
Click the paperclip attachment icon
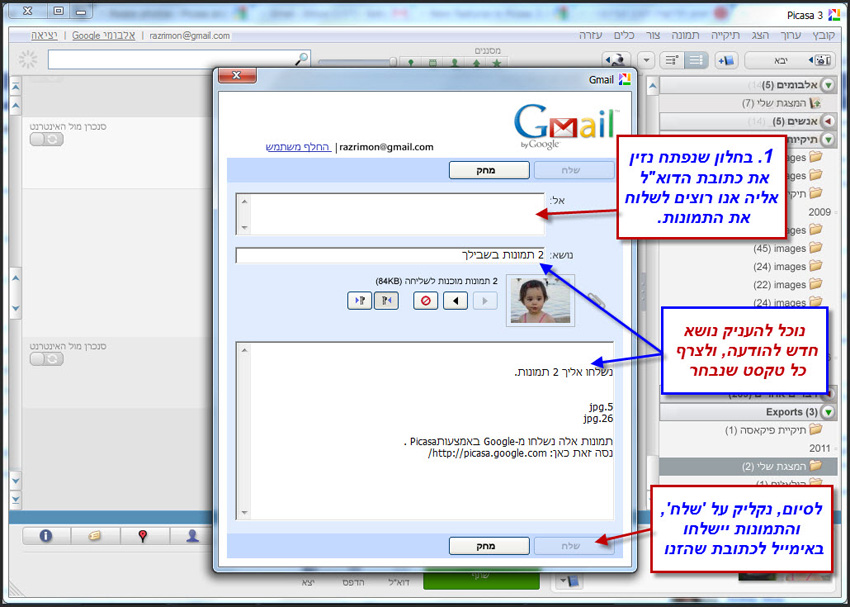595,300
